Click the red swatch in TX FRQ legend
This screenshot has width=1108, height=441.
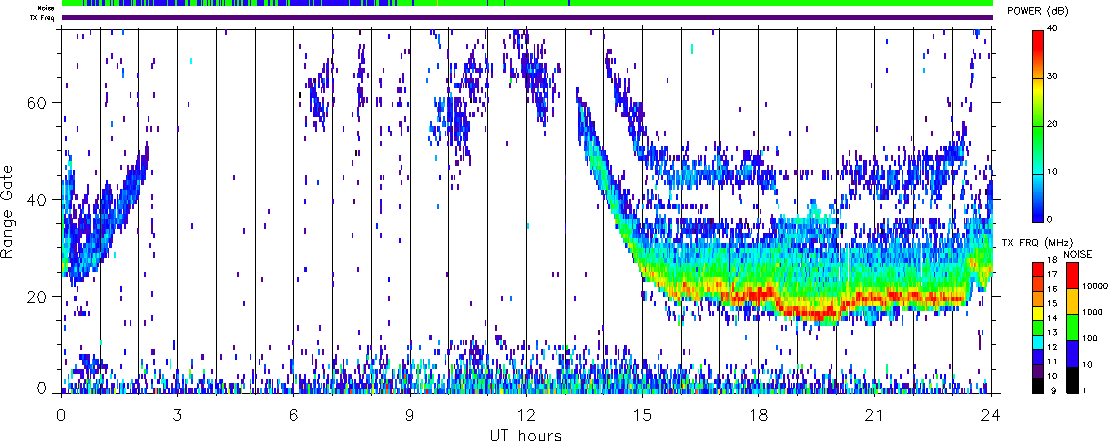coord(1038,269)
